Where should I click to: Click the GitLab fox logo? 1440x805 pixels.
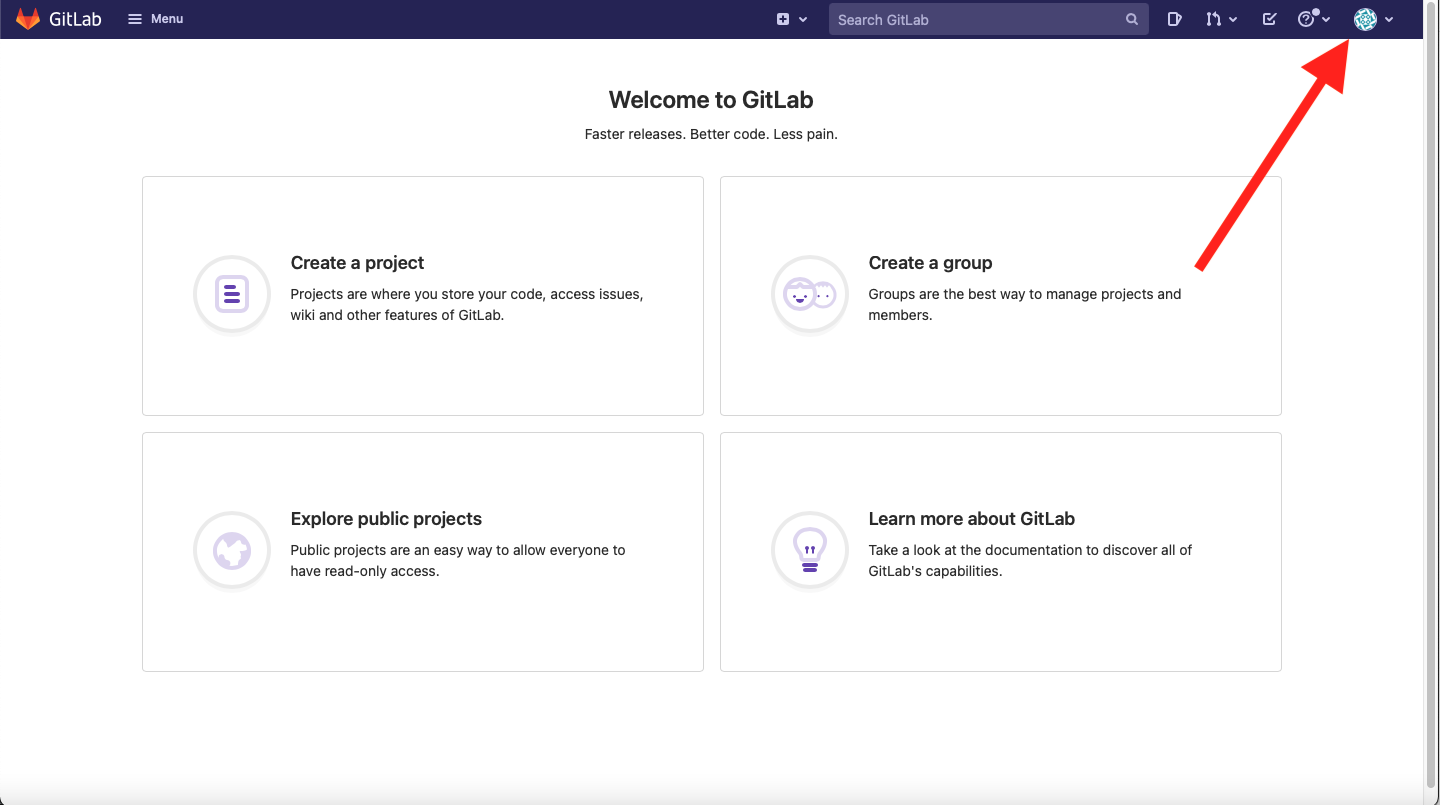tap(28, 19)
